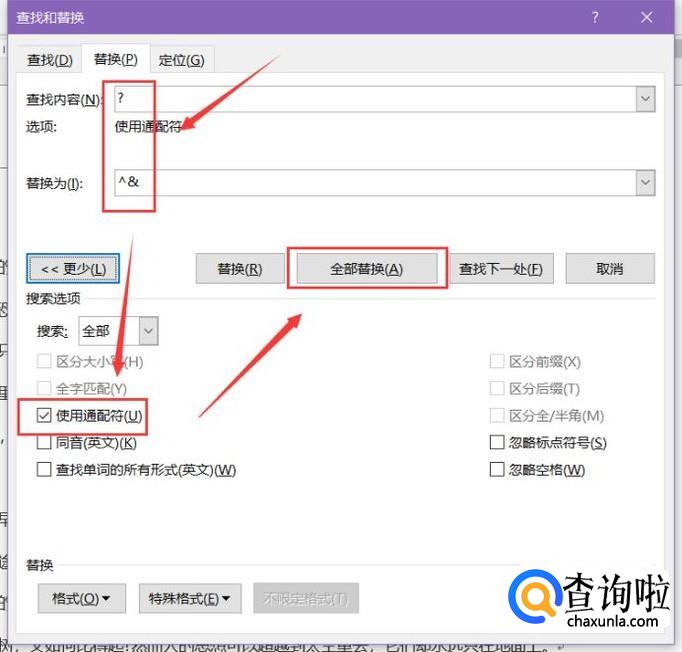Viewport: 682px width, 652px height.
Task: Click 查找下一处(F) button
Action: point(501,269)
